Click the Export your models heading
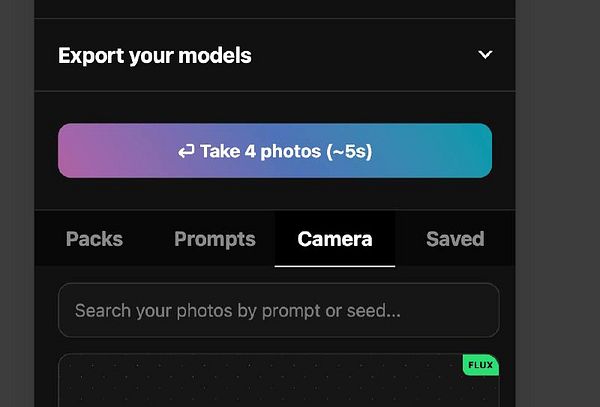Viewport: 600px width, 407px height. [x=155, y=55]
